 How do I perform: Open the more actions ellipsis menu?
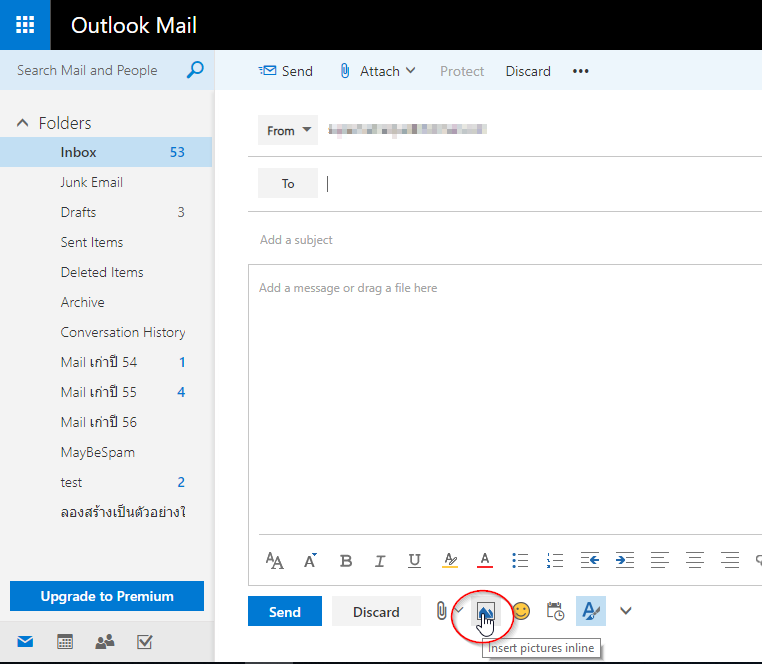[x=580, y=71]
